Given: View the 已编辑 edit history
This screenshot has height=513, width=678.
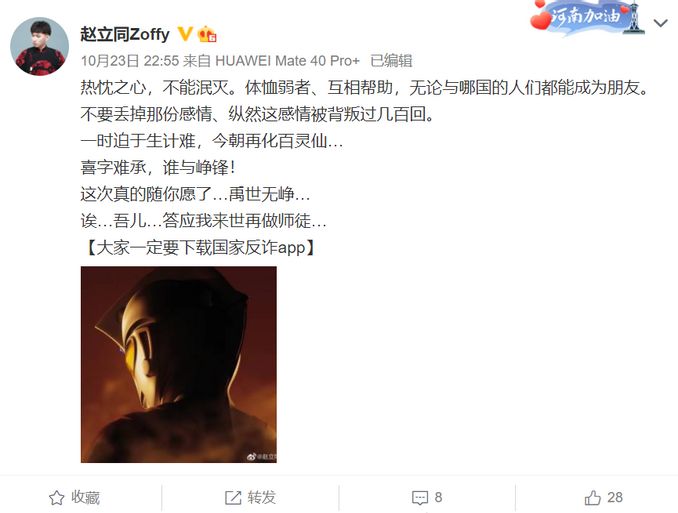Looking at the screenshot, I should tap(391, 61).
